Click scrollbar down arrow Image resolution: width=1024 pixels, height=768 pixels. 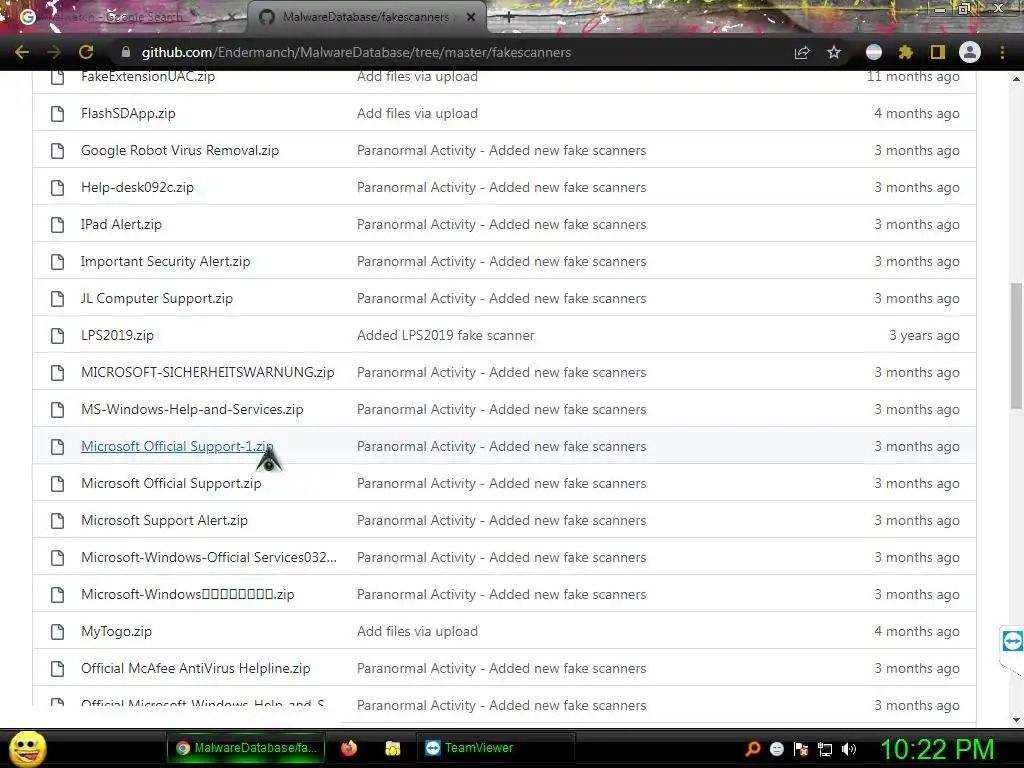pos(1016,720)
